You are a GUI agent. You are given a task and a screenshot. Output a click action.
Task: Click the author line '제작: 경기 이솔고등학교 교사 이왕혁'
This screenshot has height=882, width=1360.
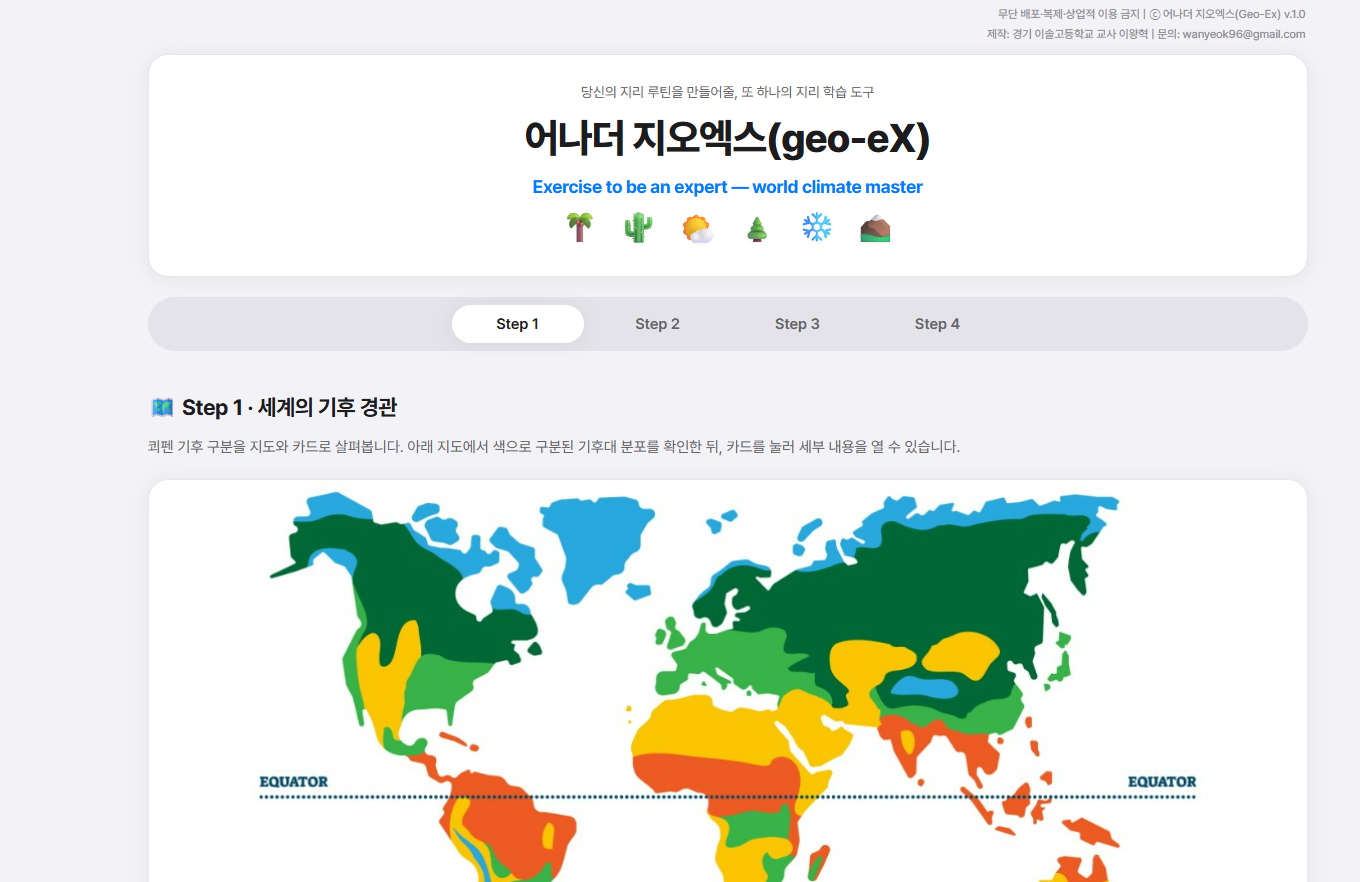point(1067,34)
